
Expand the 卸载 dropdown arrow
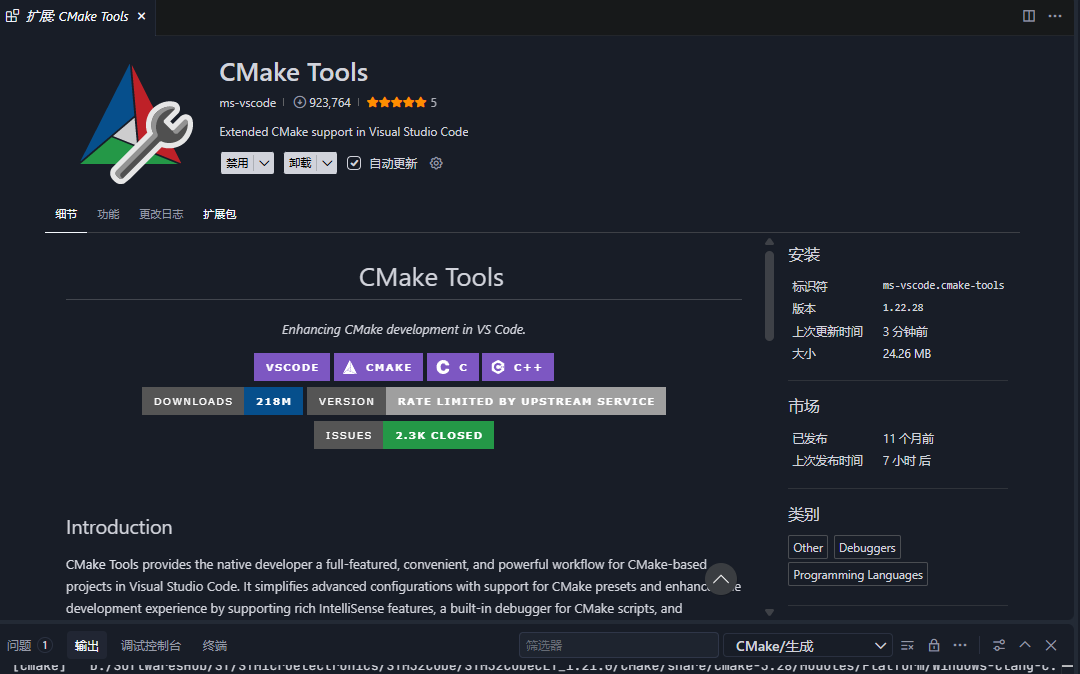(327, 163)
